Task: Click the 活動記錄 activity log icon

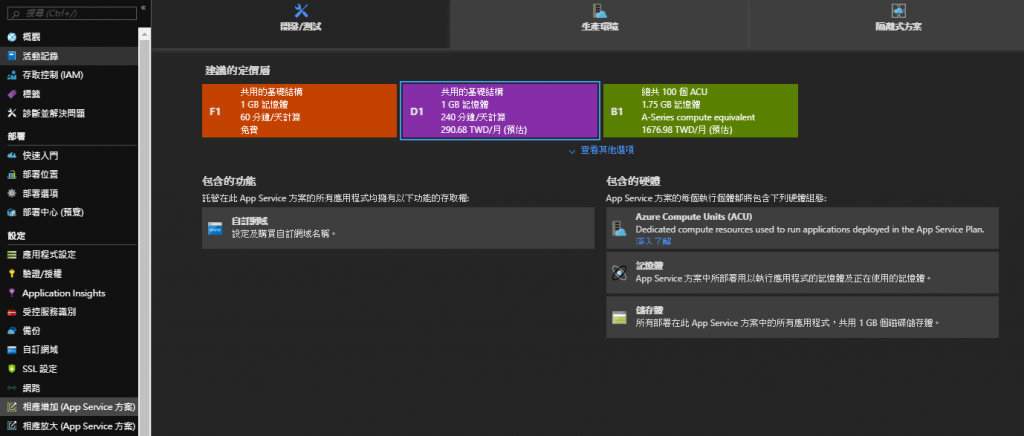Action: [12, 56]
